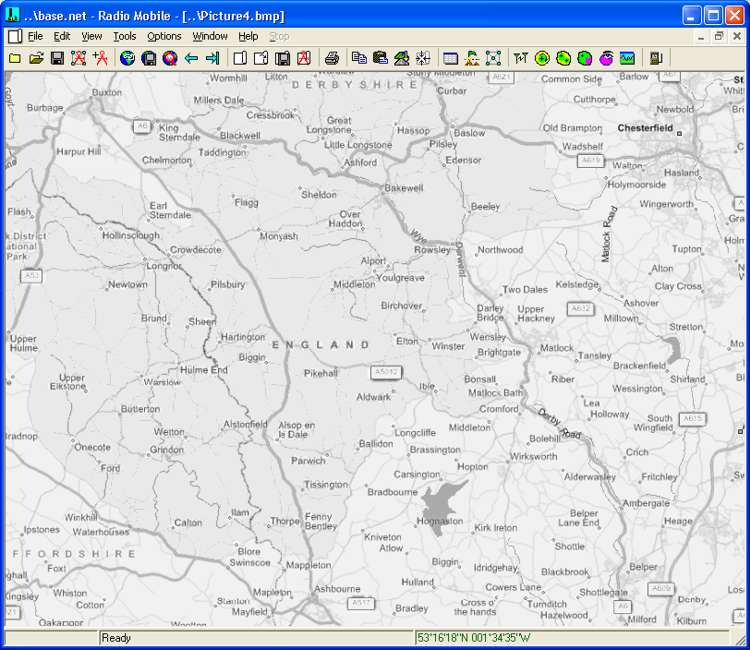Click the arrows converging Fit icon
This screenshot has height=650, width=750.
tap(423, 58)
